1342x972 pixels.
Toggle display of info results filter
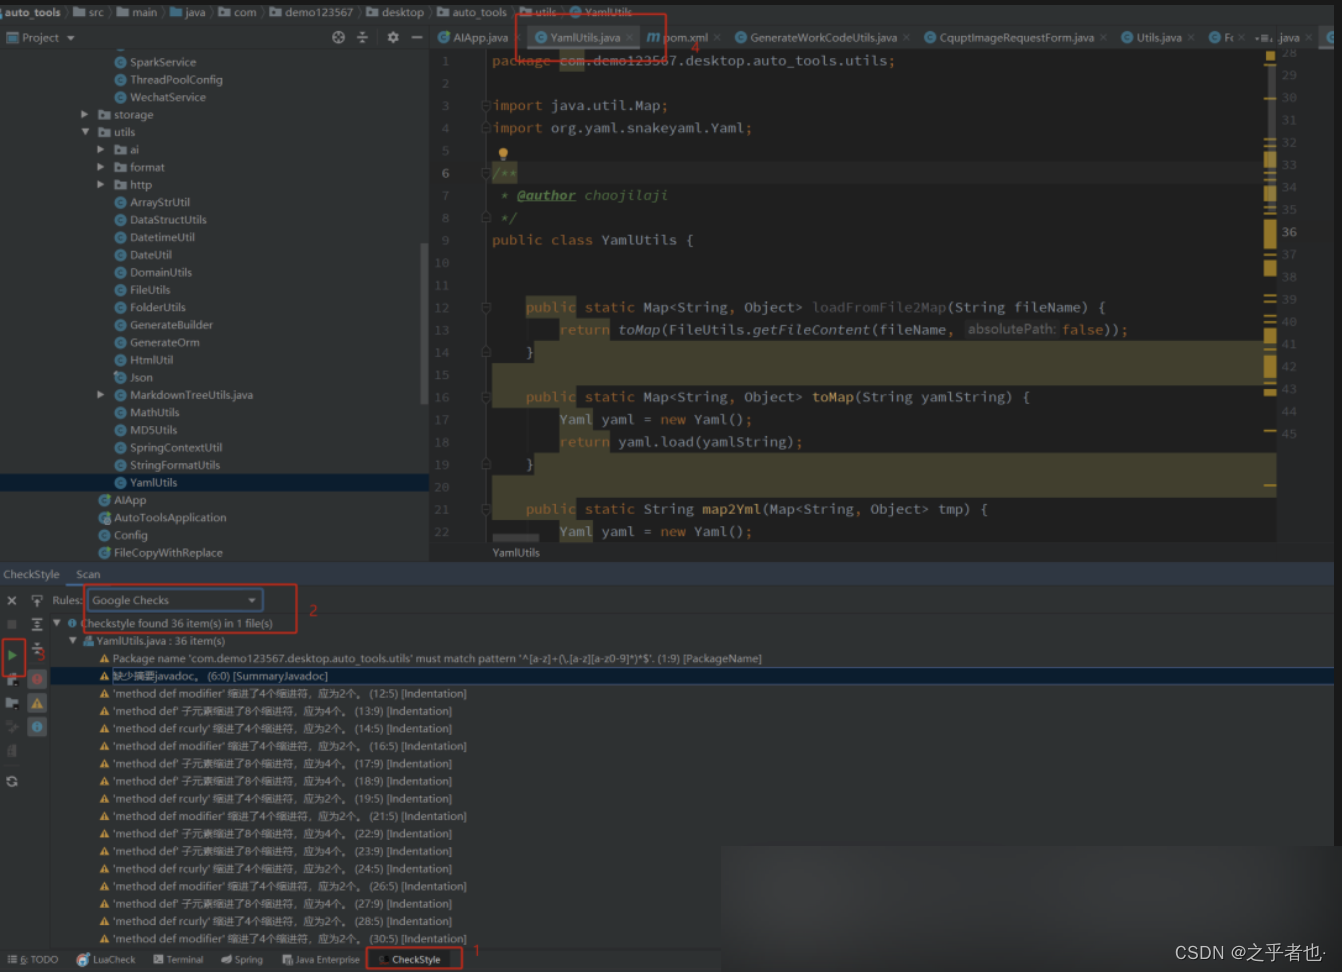37,726
